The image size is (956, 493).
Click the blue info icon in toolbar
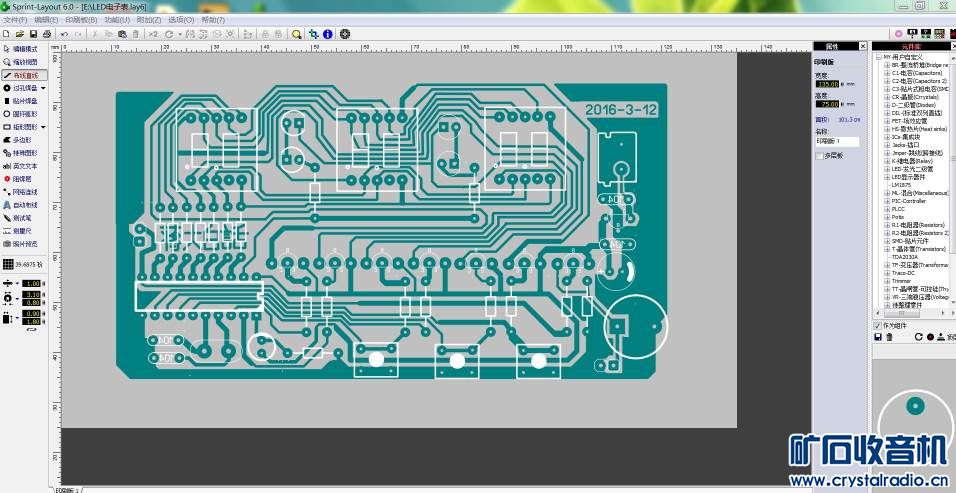[x=327, y=34]
